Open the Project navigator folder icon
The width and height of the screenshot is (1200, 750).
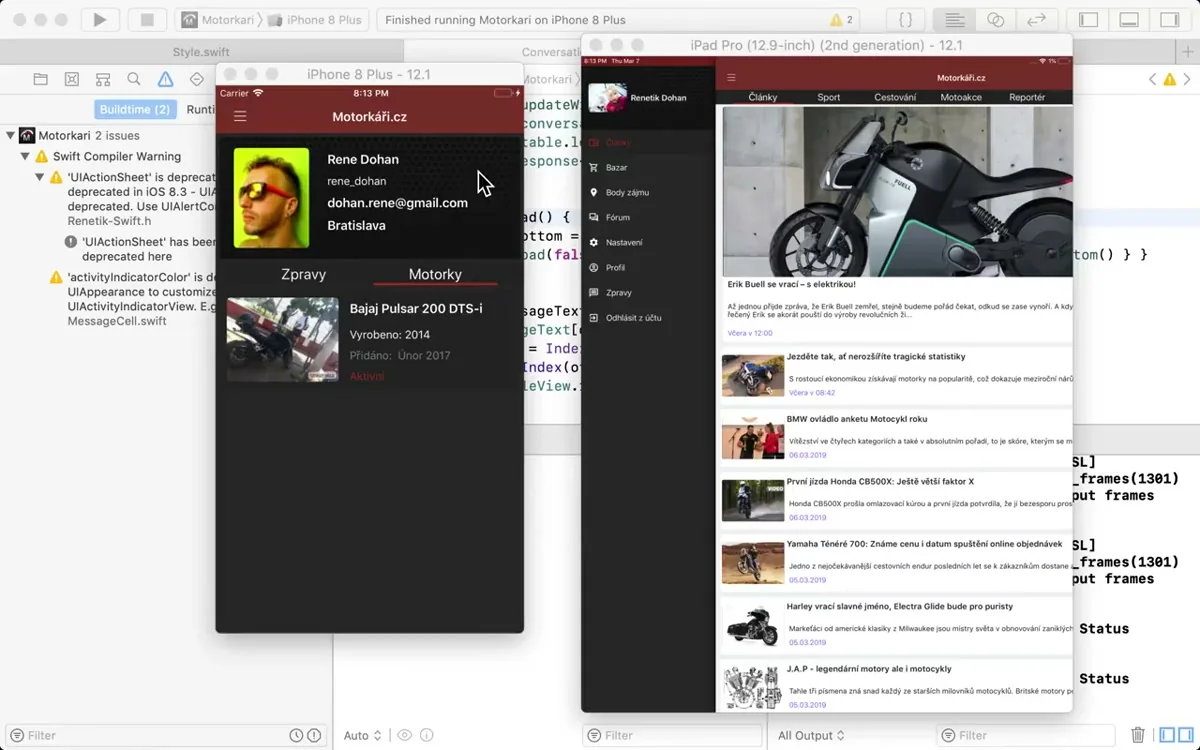coord(40,79)
